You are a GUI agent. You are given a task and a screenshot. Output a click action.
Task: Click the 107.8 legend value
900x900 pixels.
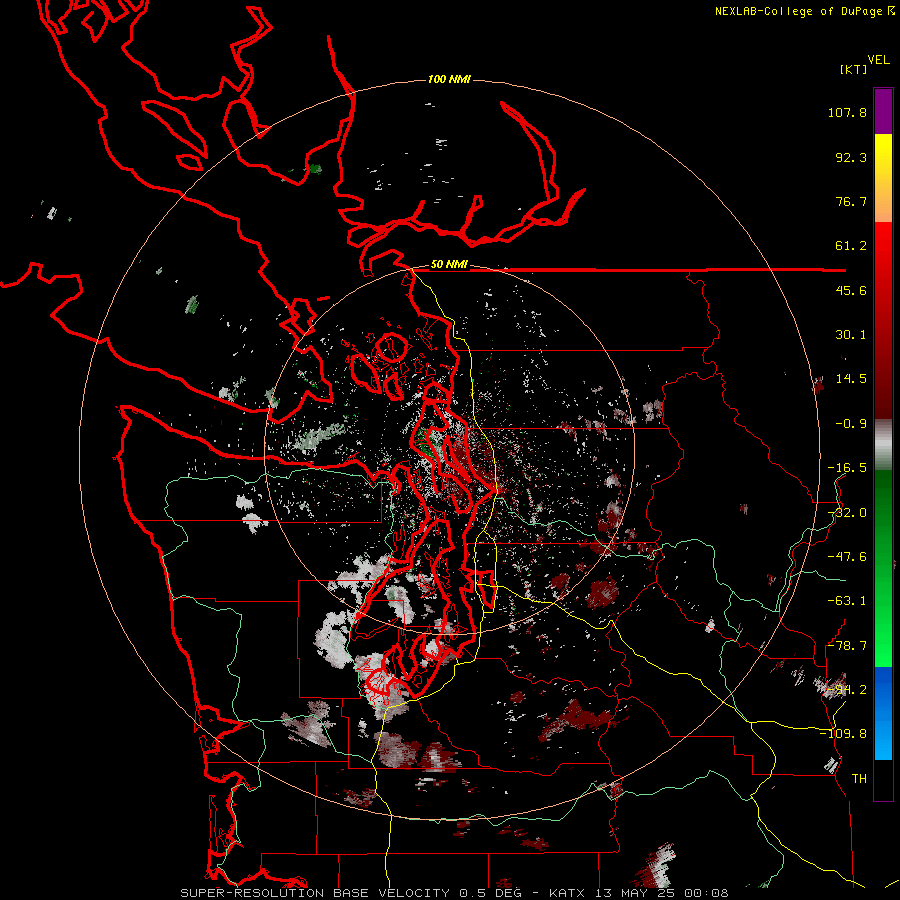847,112
